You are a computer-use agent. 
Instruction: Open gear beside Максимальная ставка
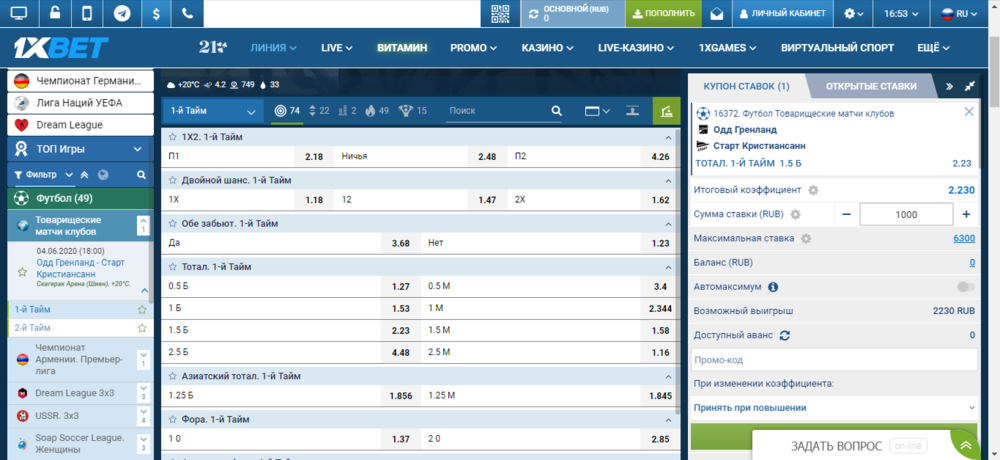point(806,239)
